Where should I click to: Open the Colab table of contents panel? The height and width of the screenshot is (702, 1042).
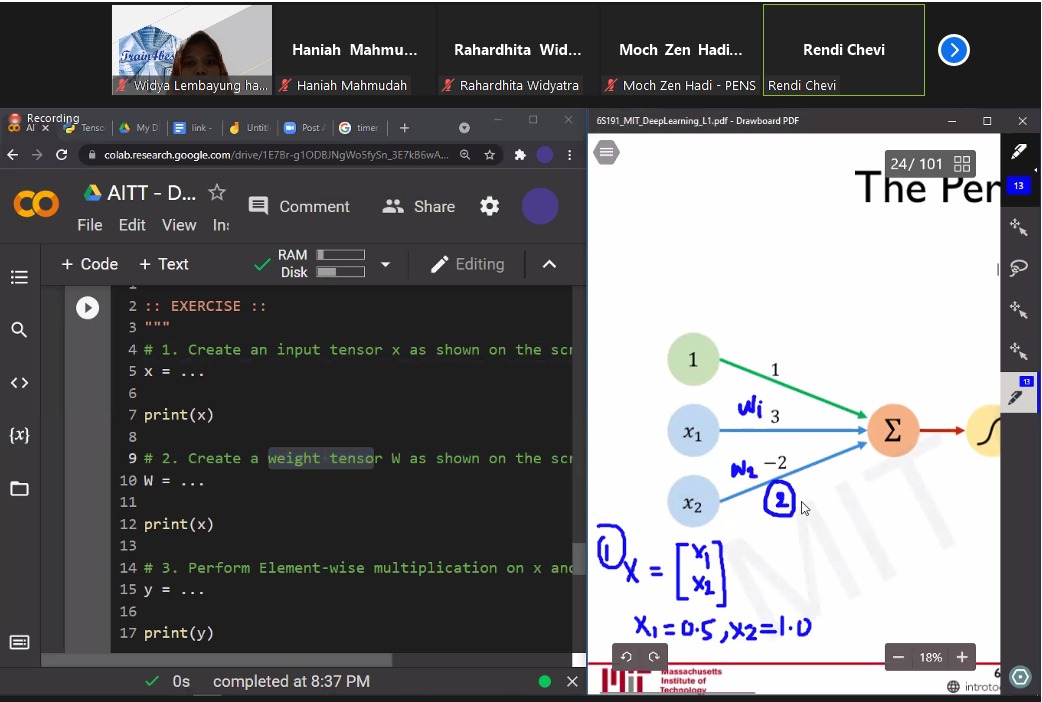click(x=19, y=277)
